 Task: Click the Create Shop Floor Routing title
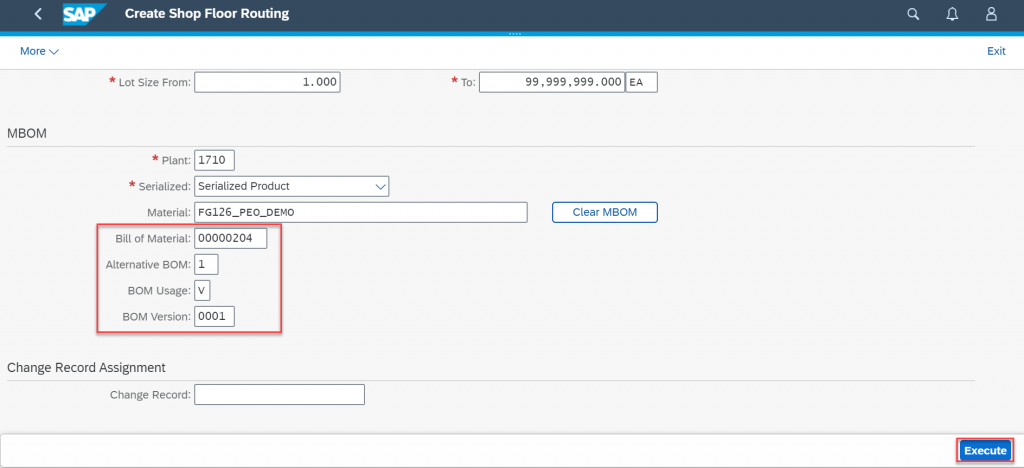point(206,14)
